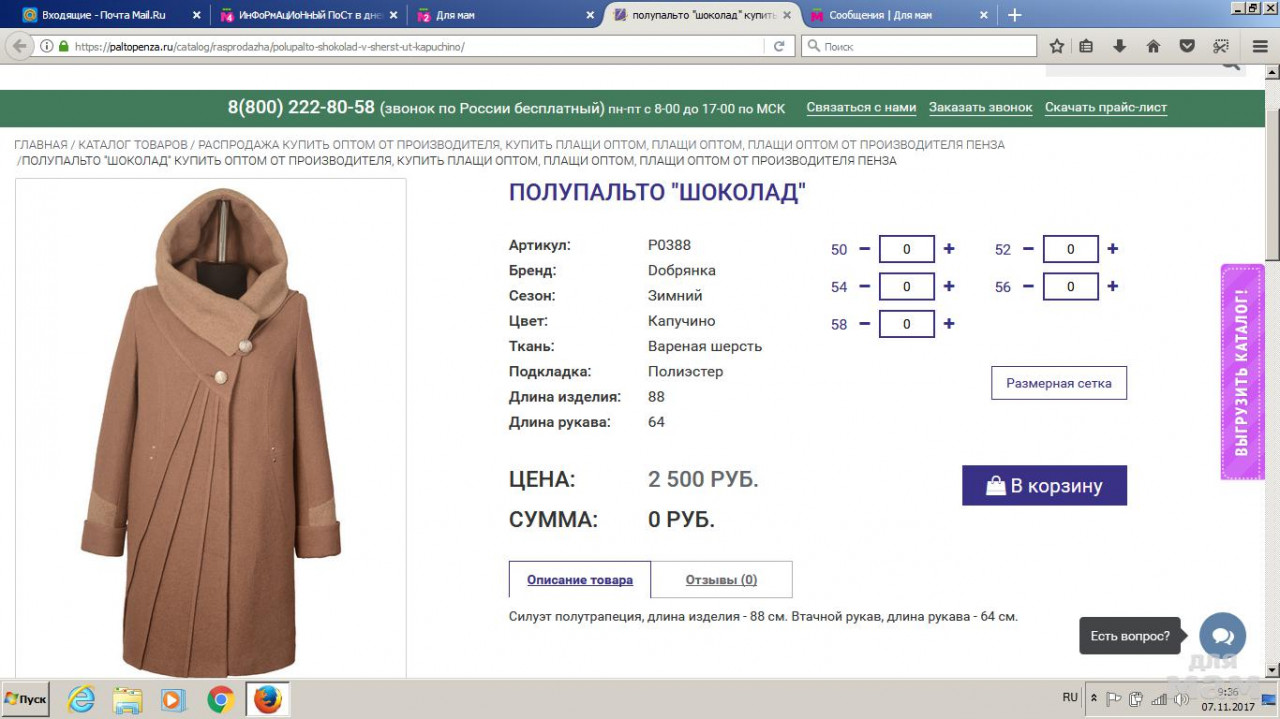Screen dimensions: 1280x719
Task: Increase quantity for size 56
Action: [1112, 287]
